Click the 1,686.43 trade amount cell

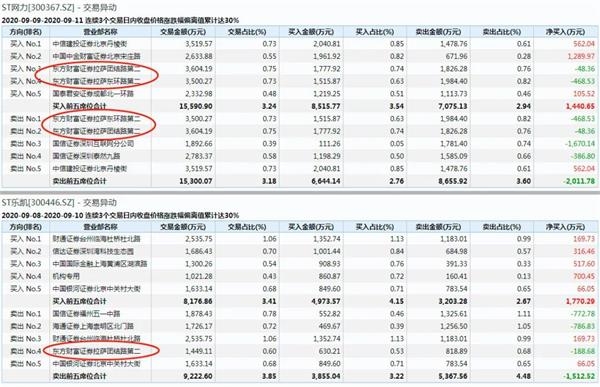pyautogui.click(x=198, y=251)
